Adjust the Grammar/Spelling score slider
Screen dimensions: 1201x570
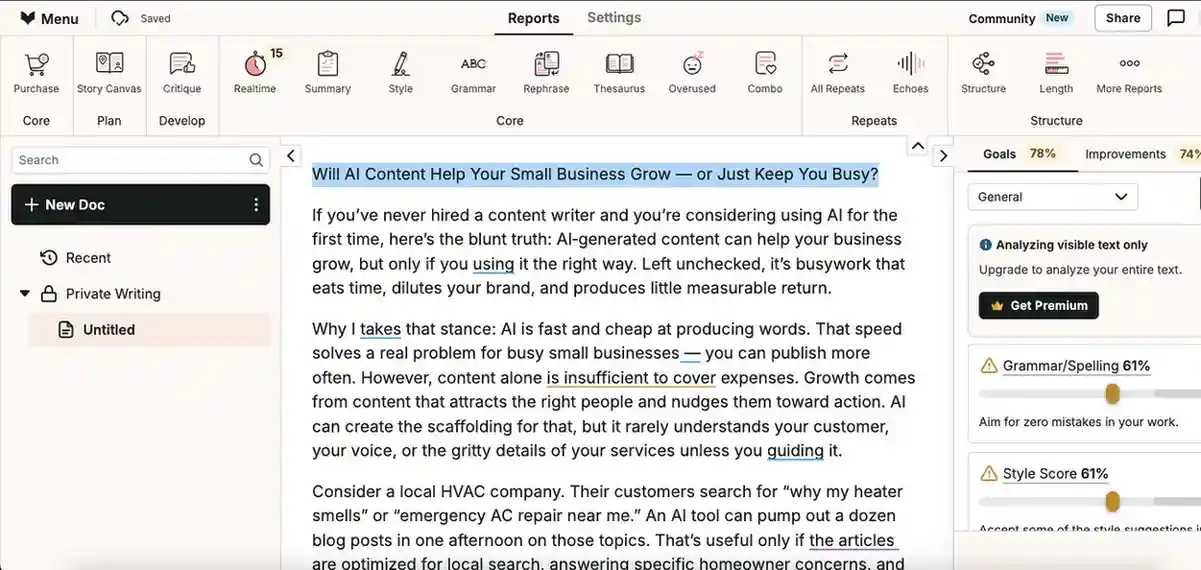tap(1112, 394)
